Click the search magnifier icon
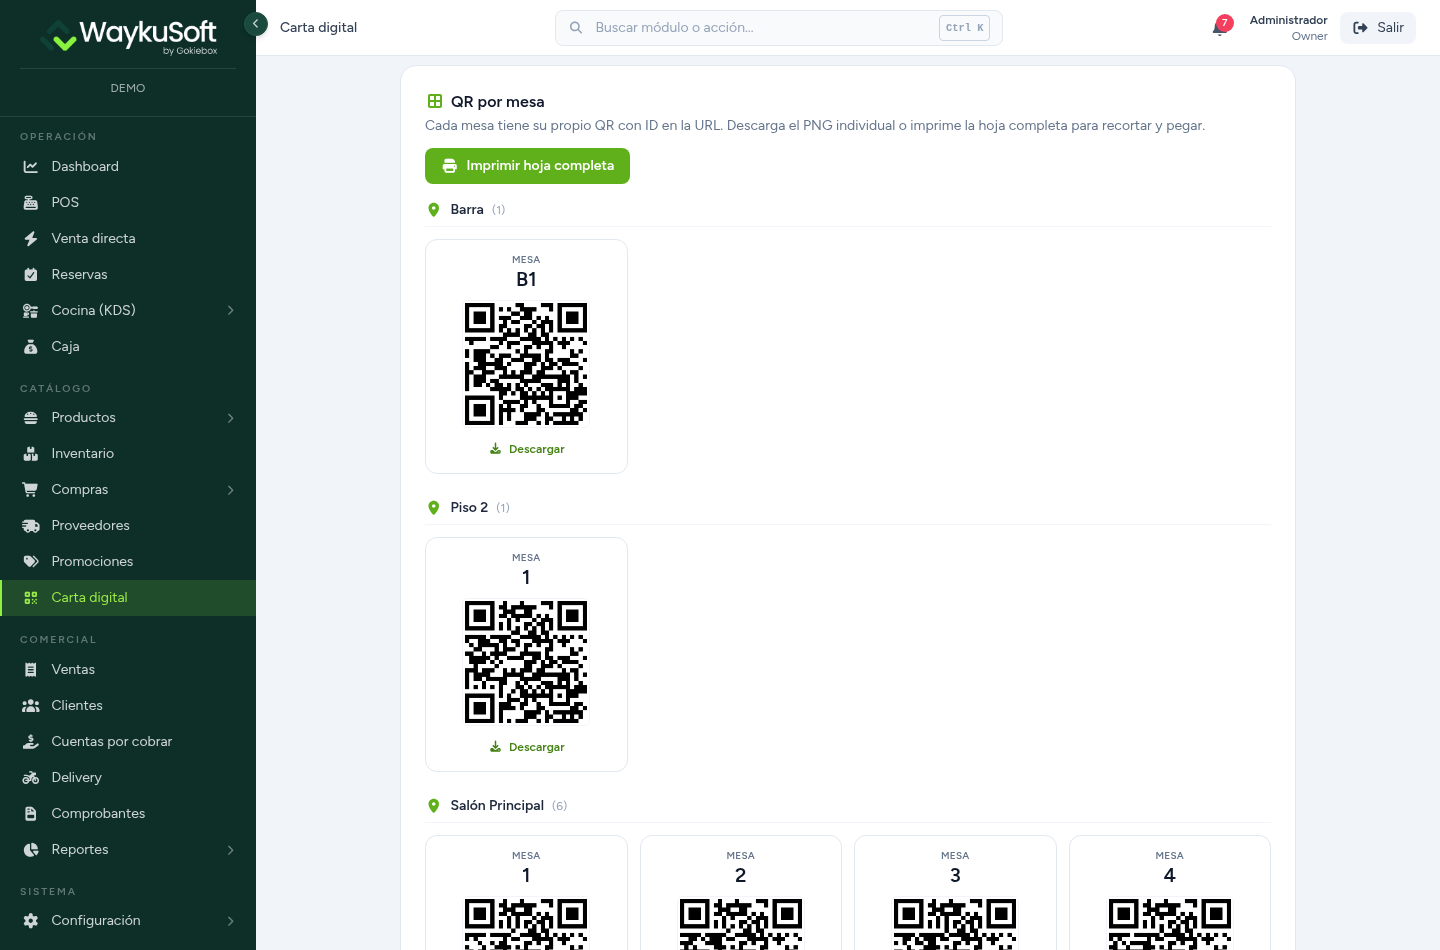This screenshot has width=1440, height=950. click(576, 28)
